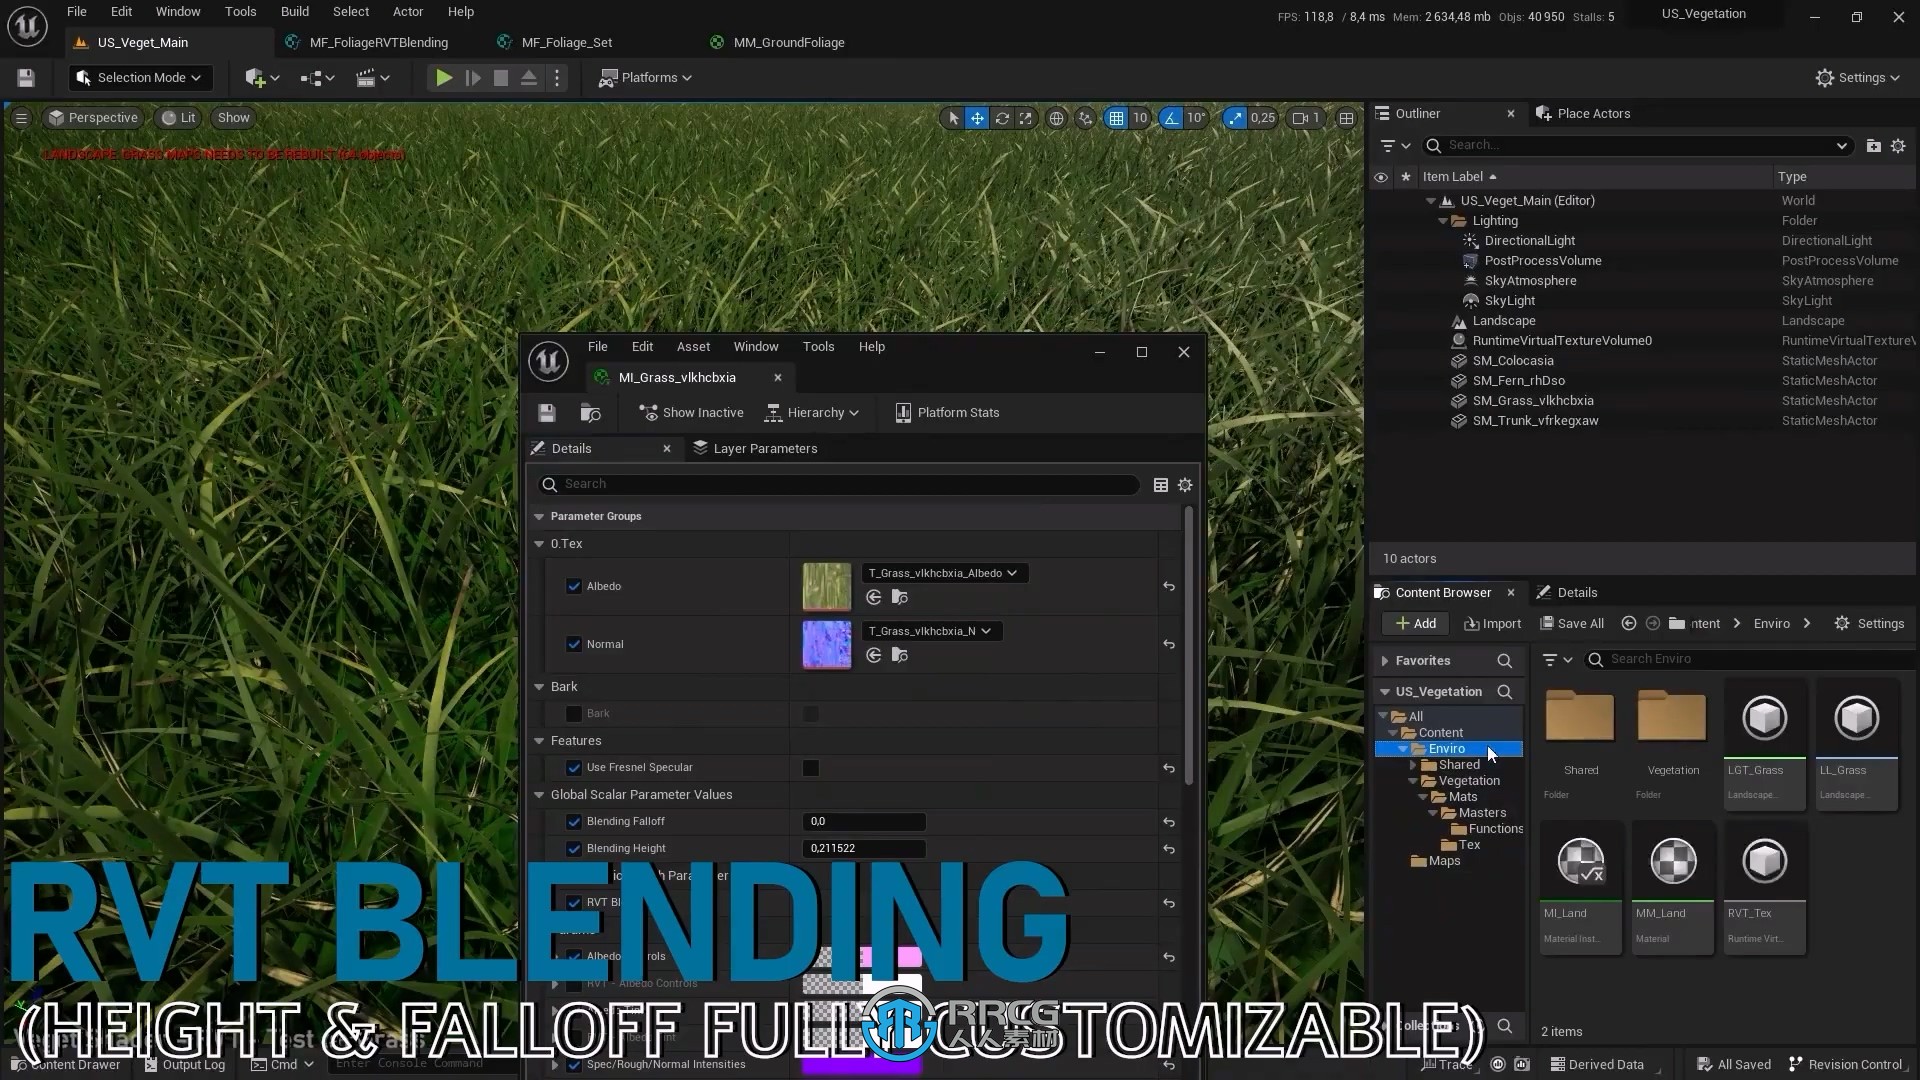Toggle property matrix table icon beside search
Image resolution: width=1920 pixels, height=1080 pixels.
[1160, 485]
